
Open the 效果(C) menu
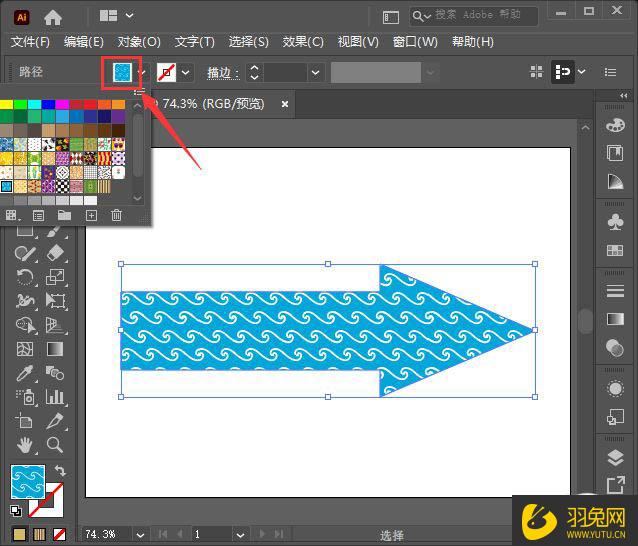(x=303, y=41)
